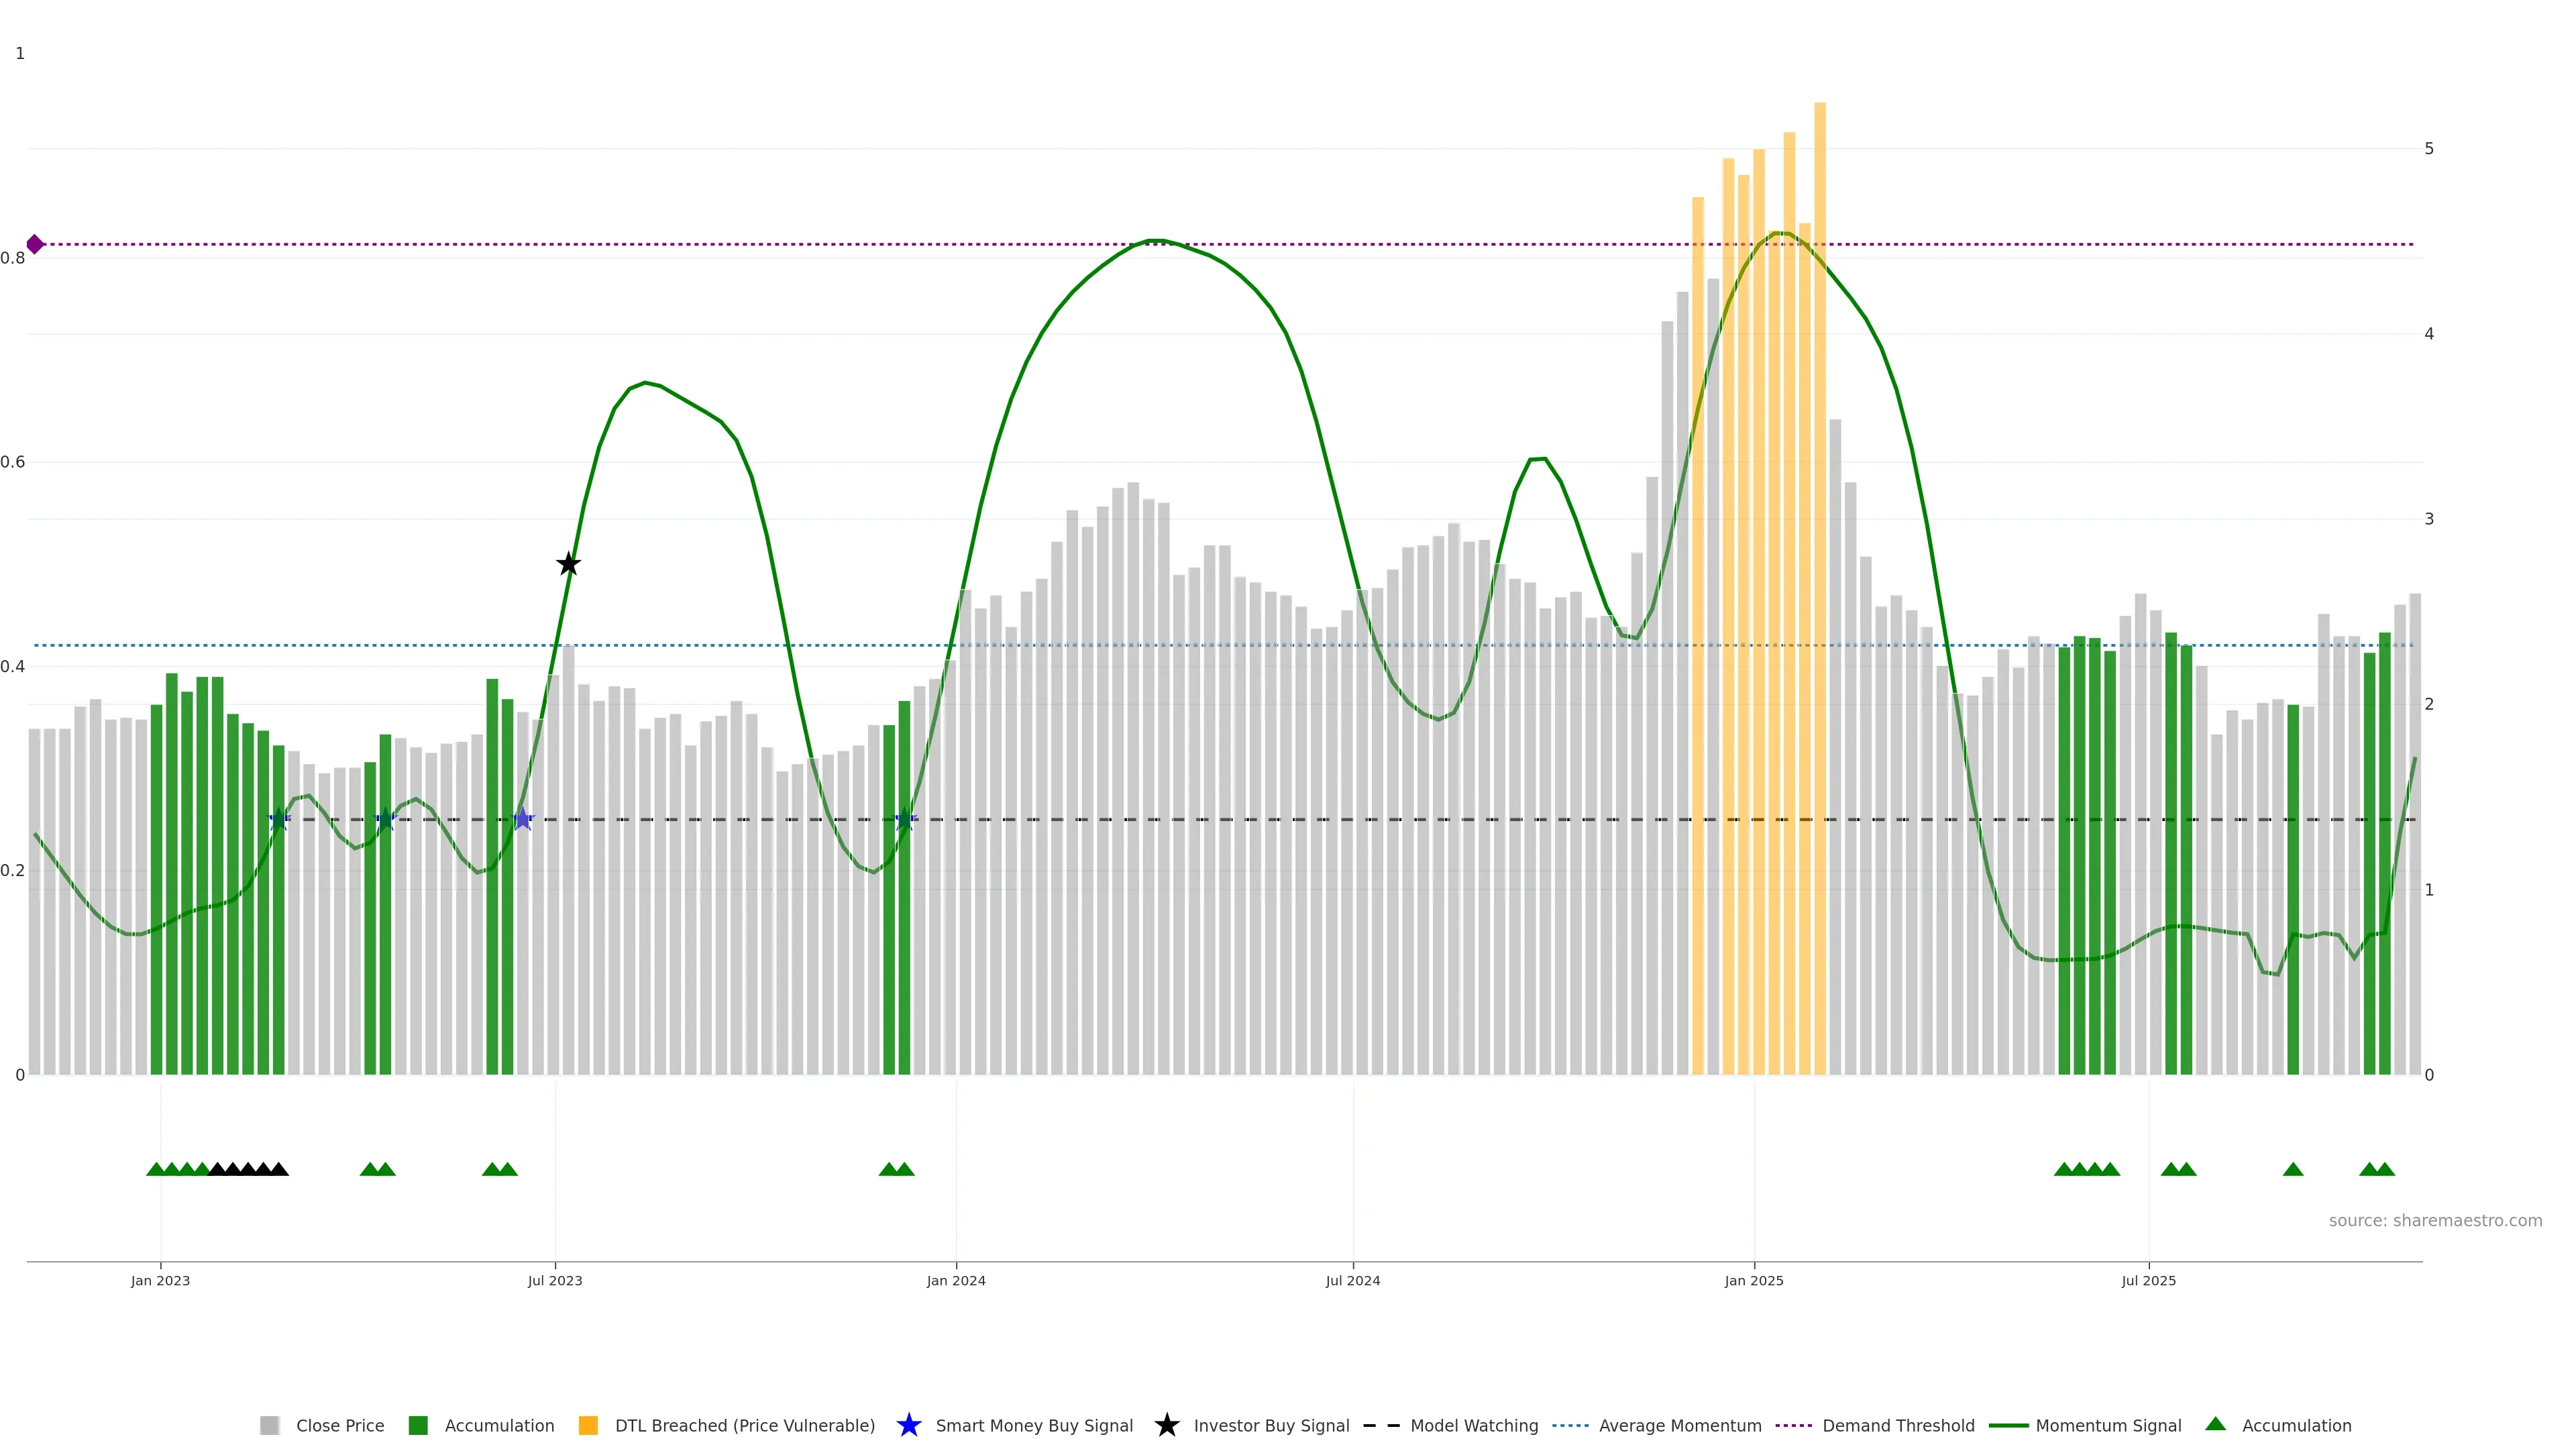
Task: Click the single green accumulation triangle after Jul 2025
Action: tap(2293, 1169)
